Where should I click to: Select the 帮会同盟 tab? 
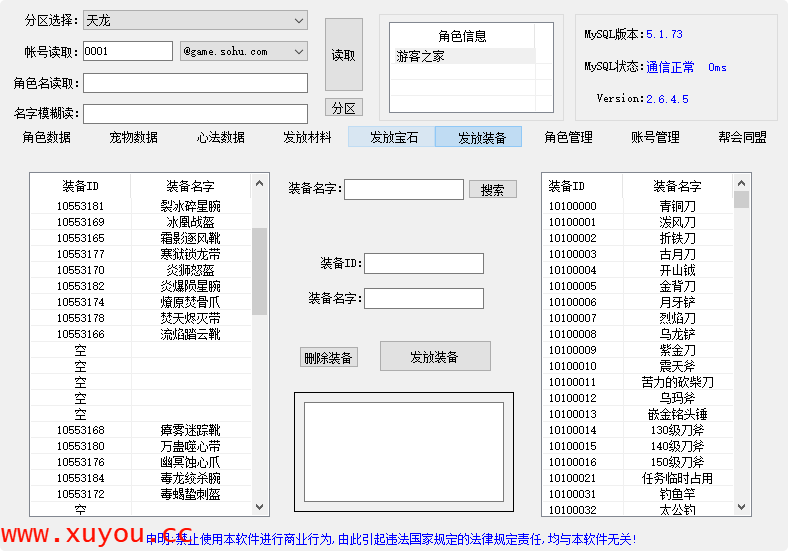[742, 137]
